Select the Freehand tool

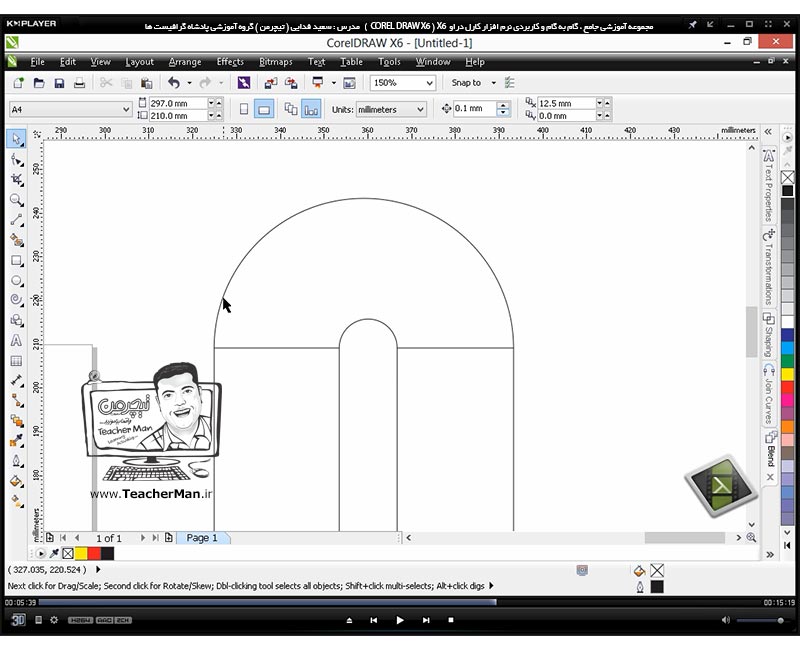(x=16, y=220)
